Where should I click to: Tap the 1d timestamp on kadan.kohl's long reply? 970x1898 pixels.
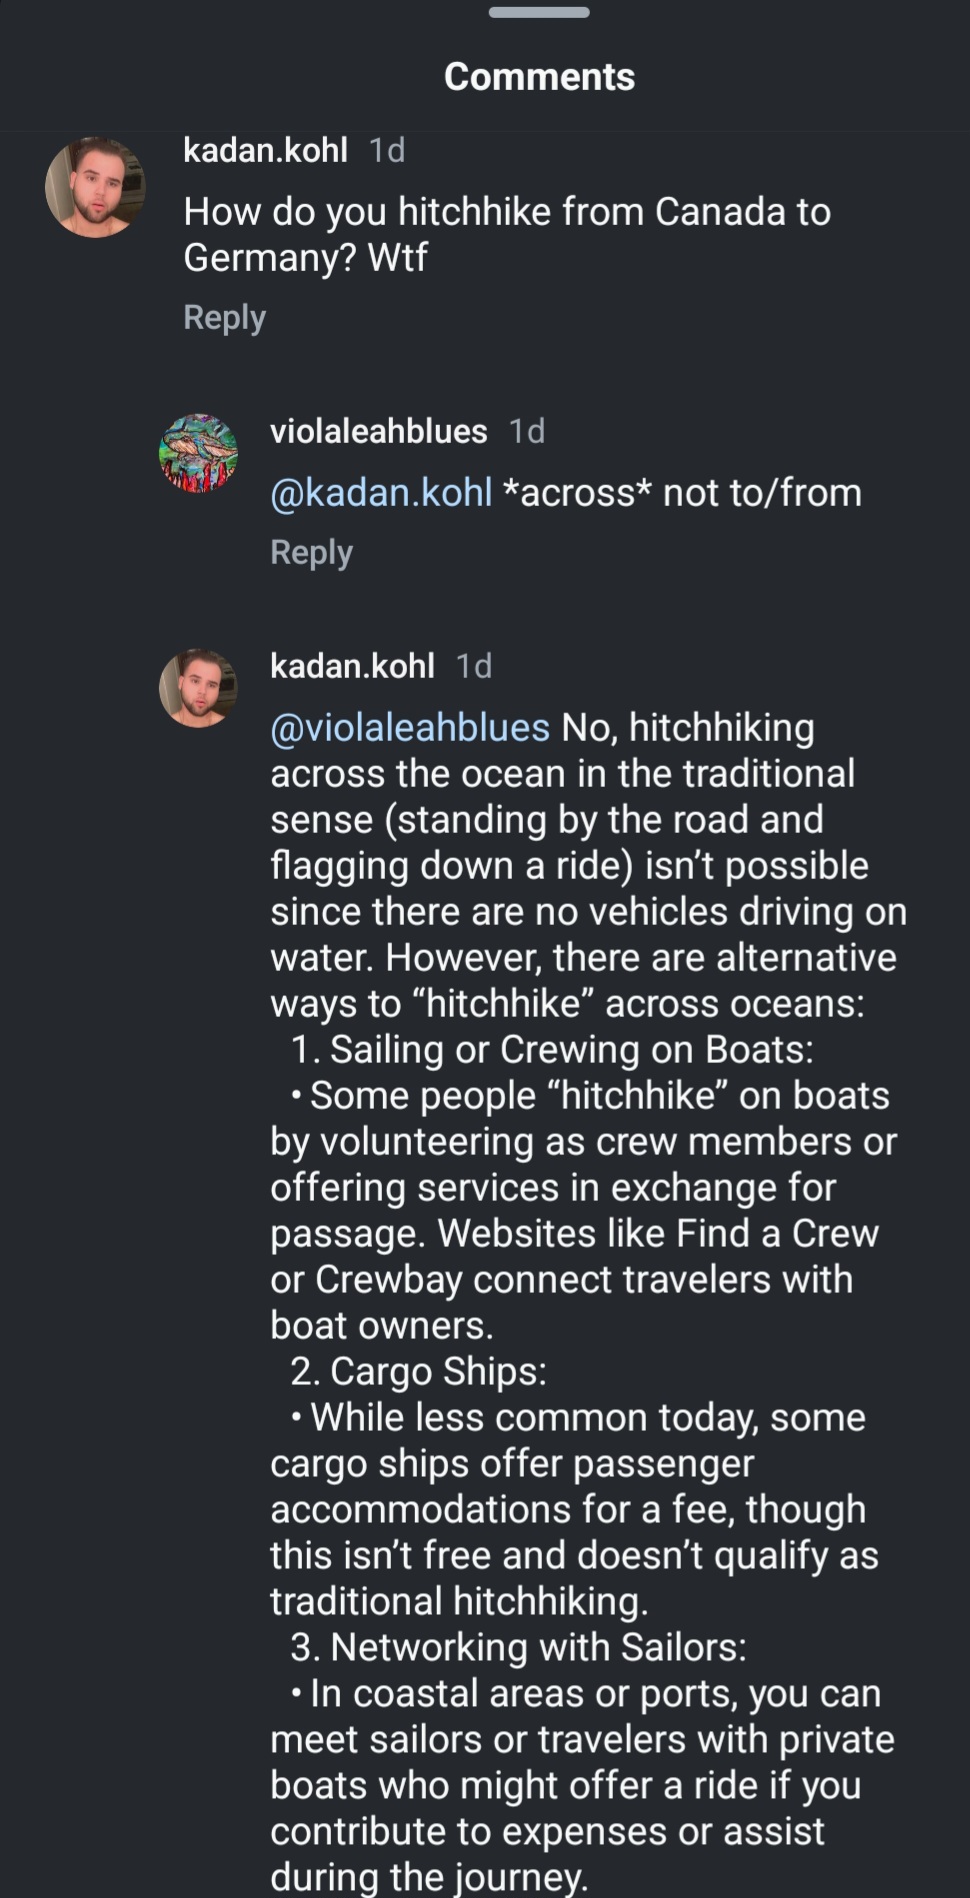tap(474, 666)
